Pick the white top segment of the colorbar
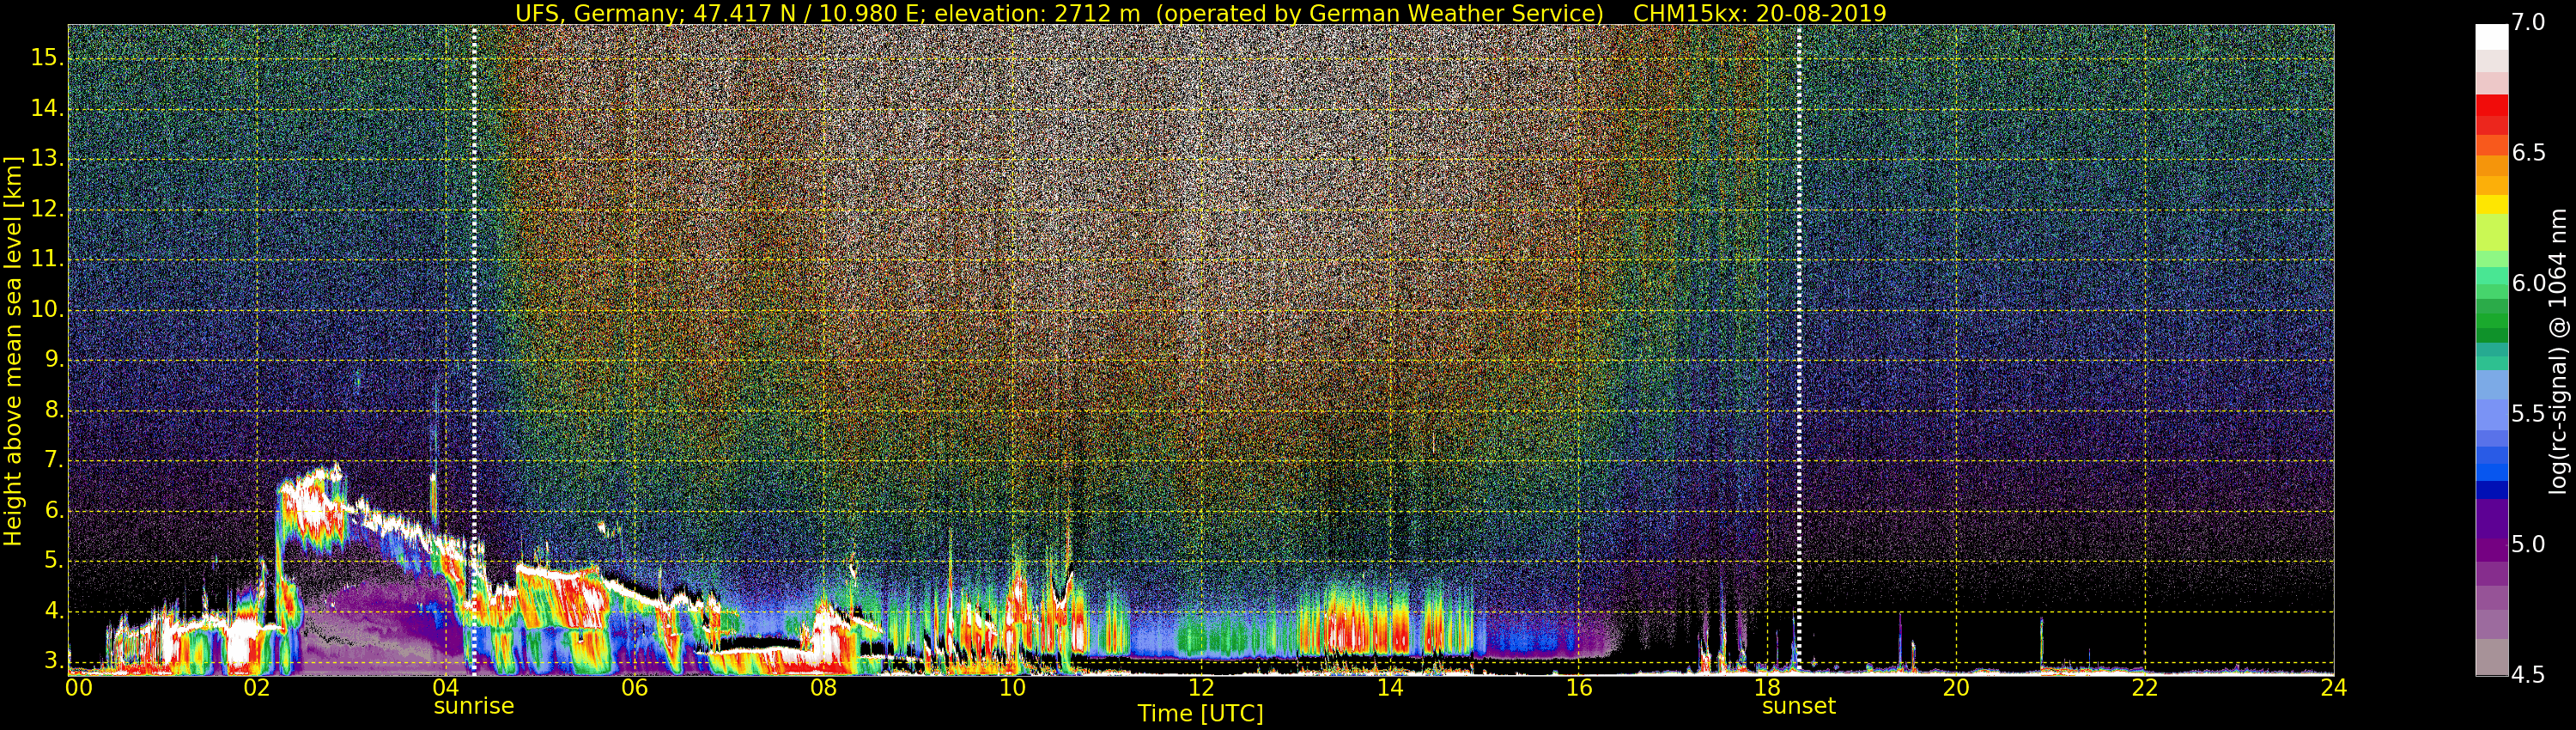The width and height of the screenshot is (2576, 730). pos(2491,36)
